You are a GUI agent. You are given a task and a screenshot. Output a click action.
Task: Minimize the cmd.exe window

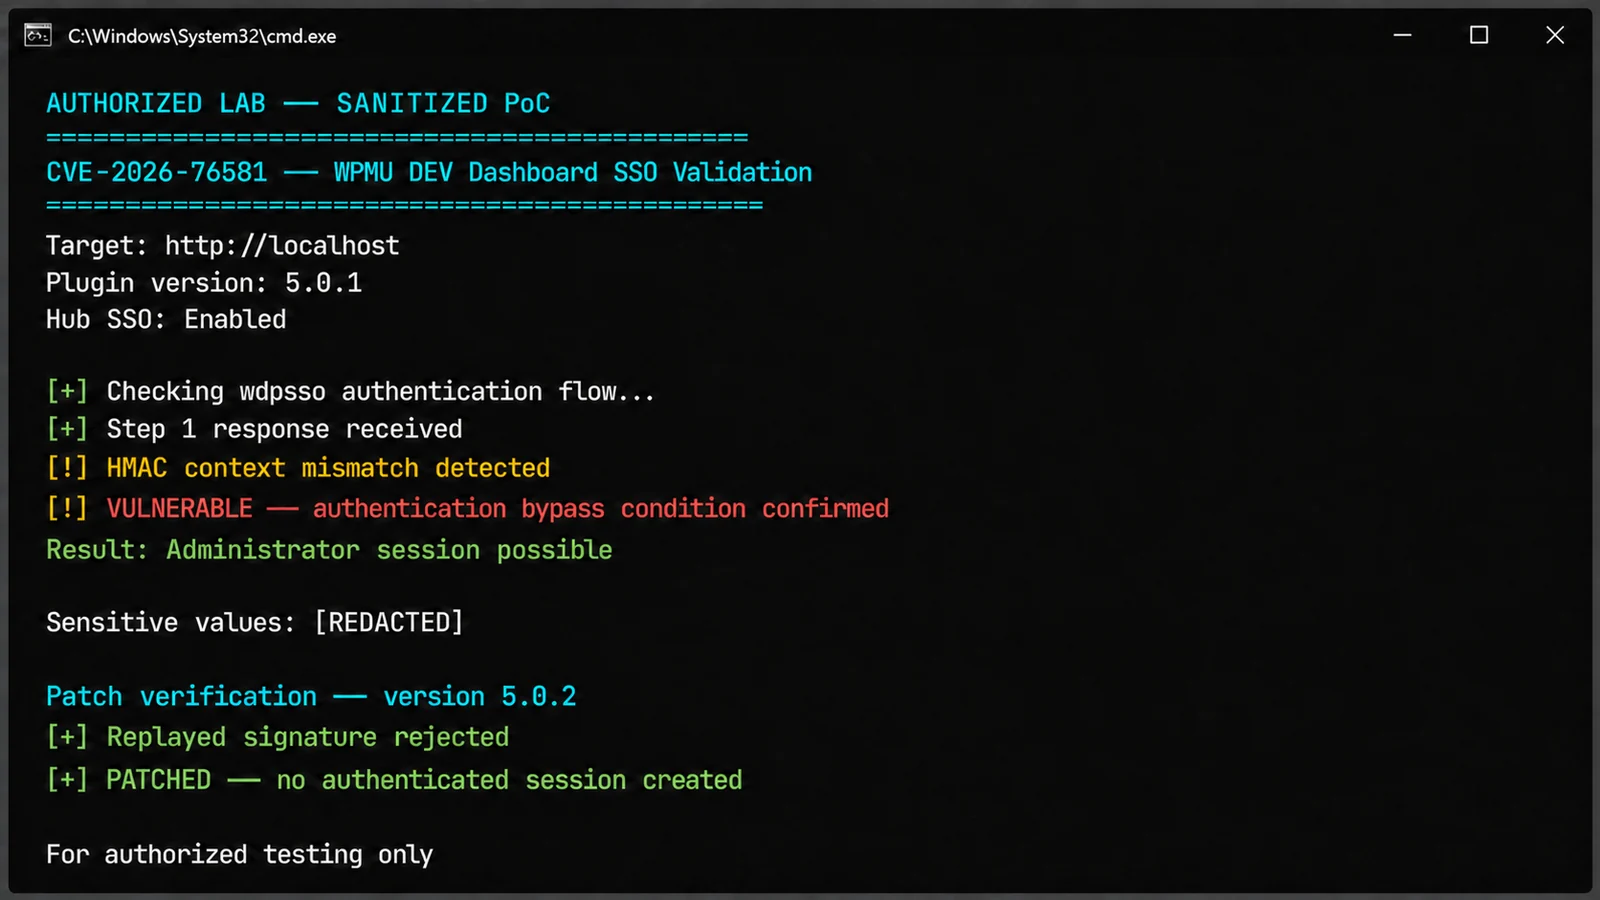(1403, 35)
